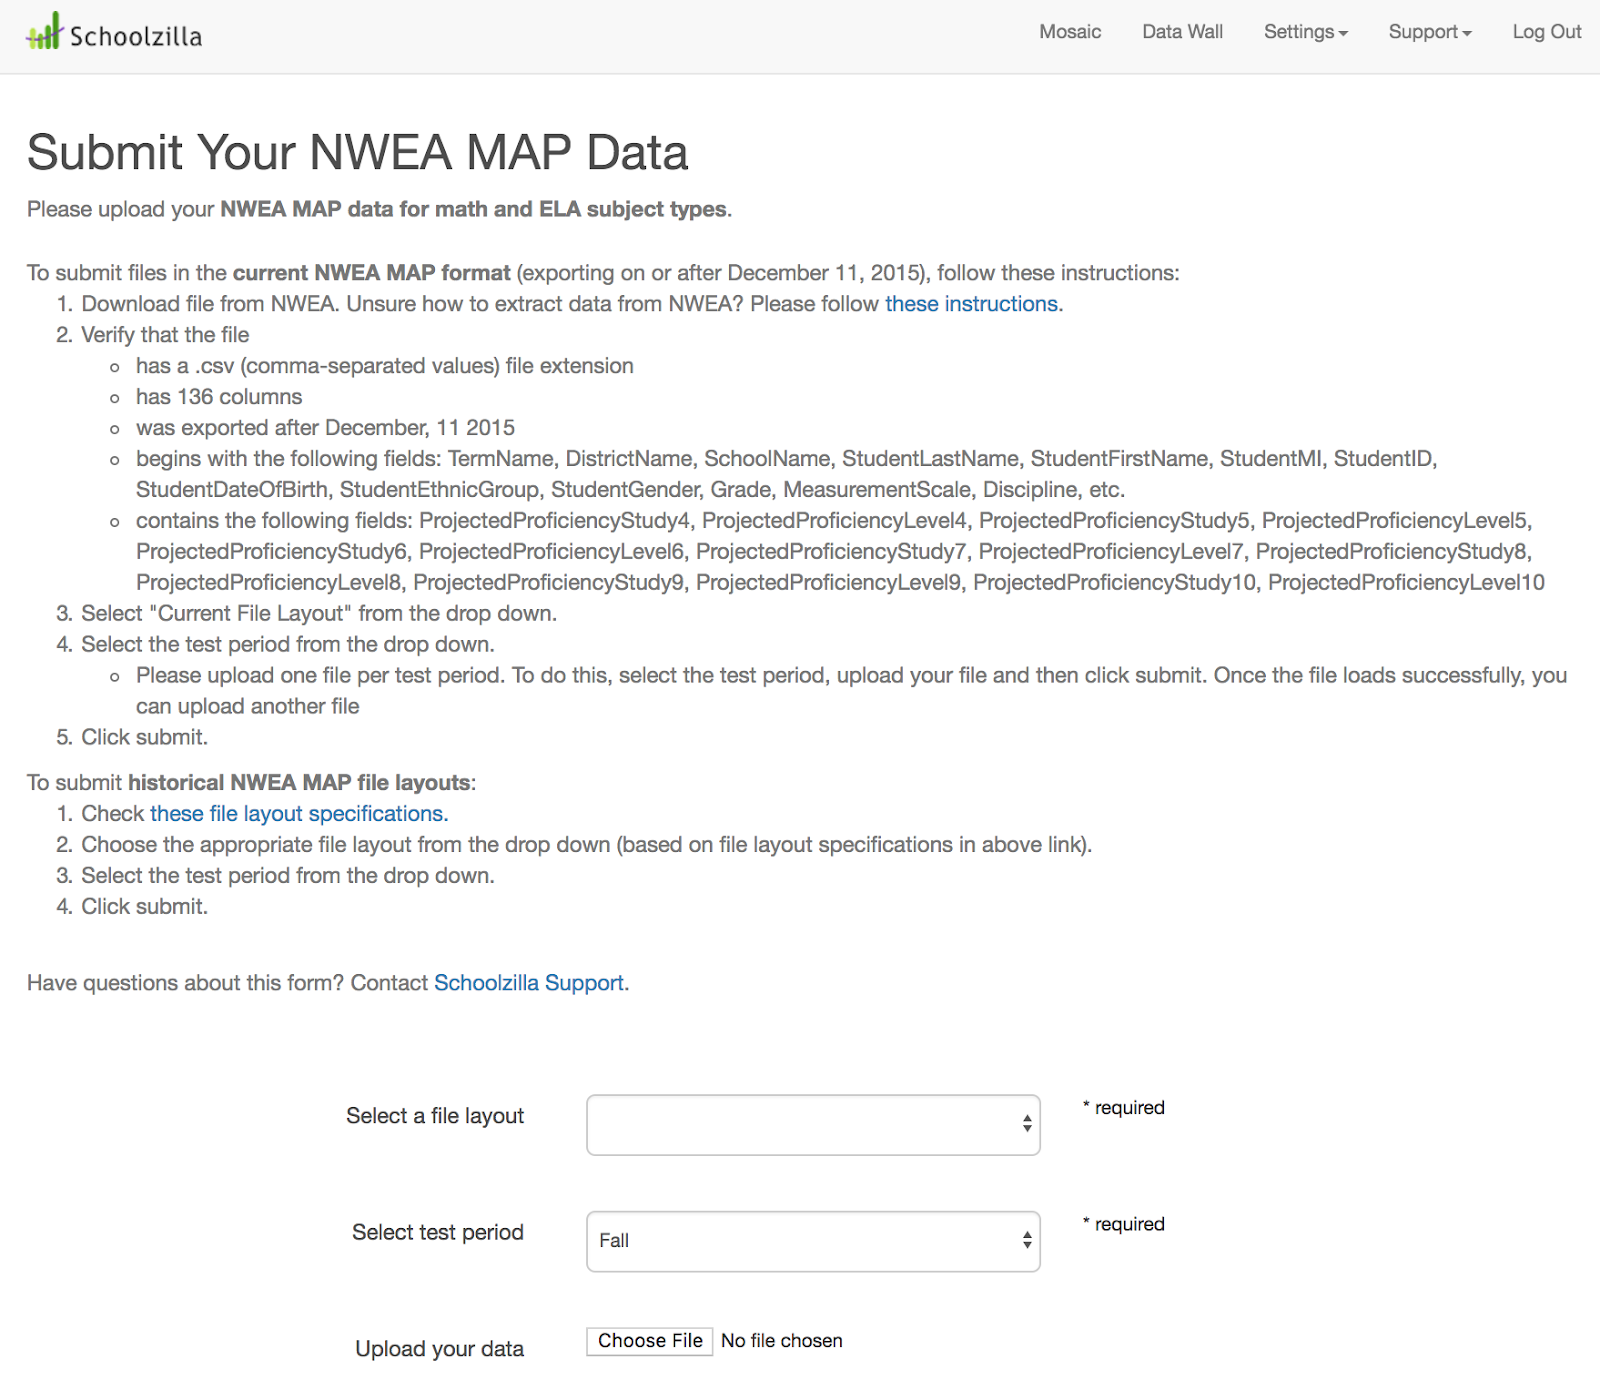Image resolution: width=1600 pixels, height=1380 pixels.
Task: Click the Choose File button
Action: point(650,1341)
